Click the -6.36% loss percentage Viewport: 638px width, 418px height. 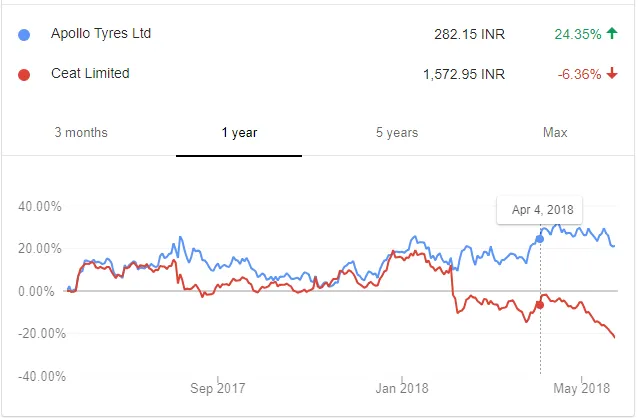(x=578, y=73)
